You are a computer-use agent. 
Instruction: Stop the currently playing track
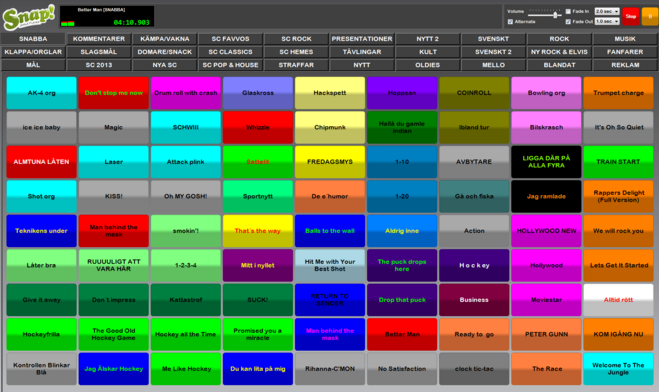(630, 16)
